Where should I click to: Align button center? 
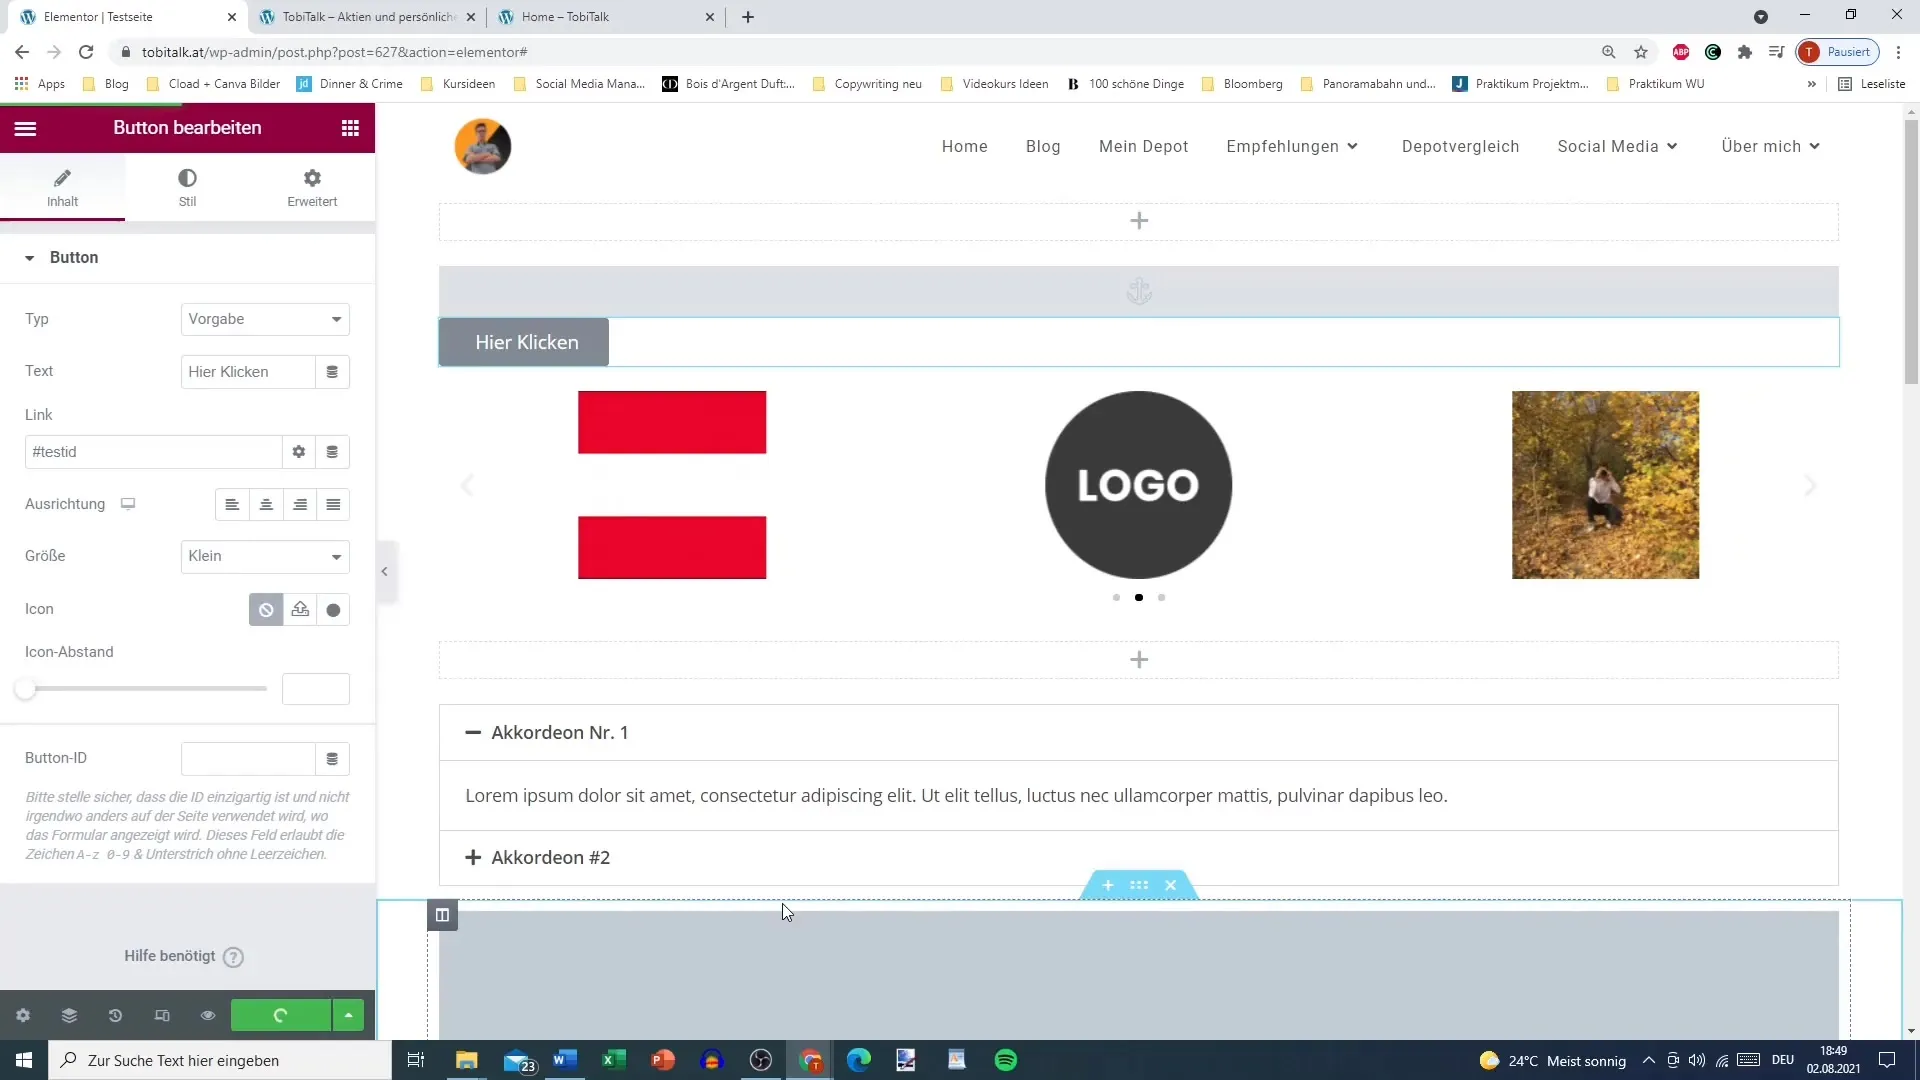click(266, 505)
